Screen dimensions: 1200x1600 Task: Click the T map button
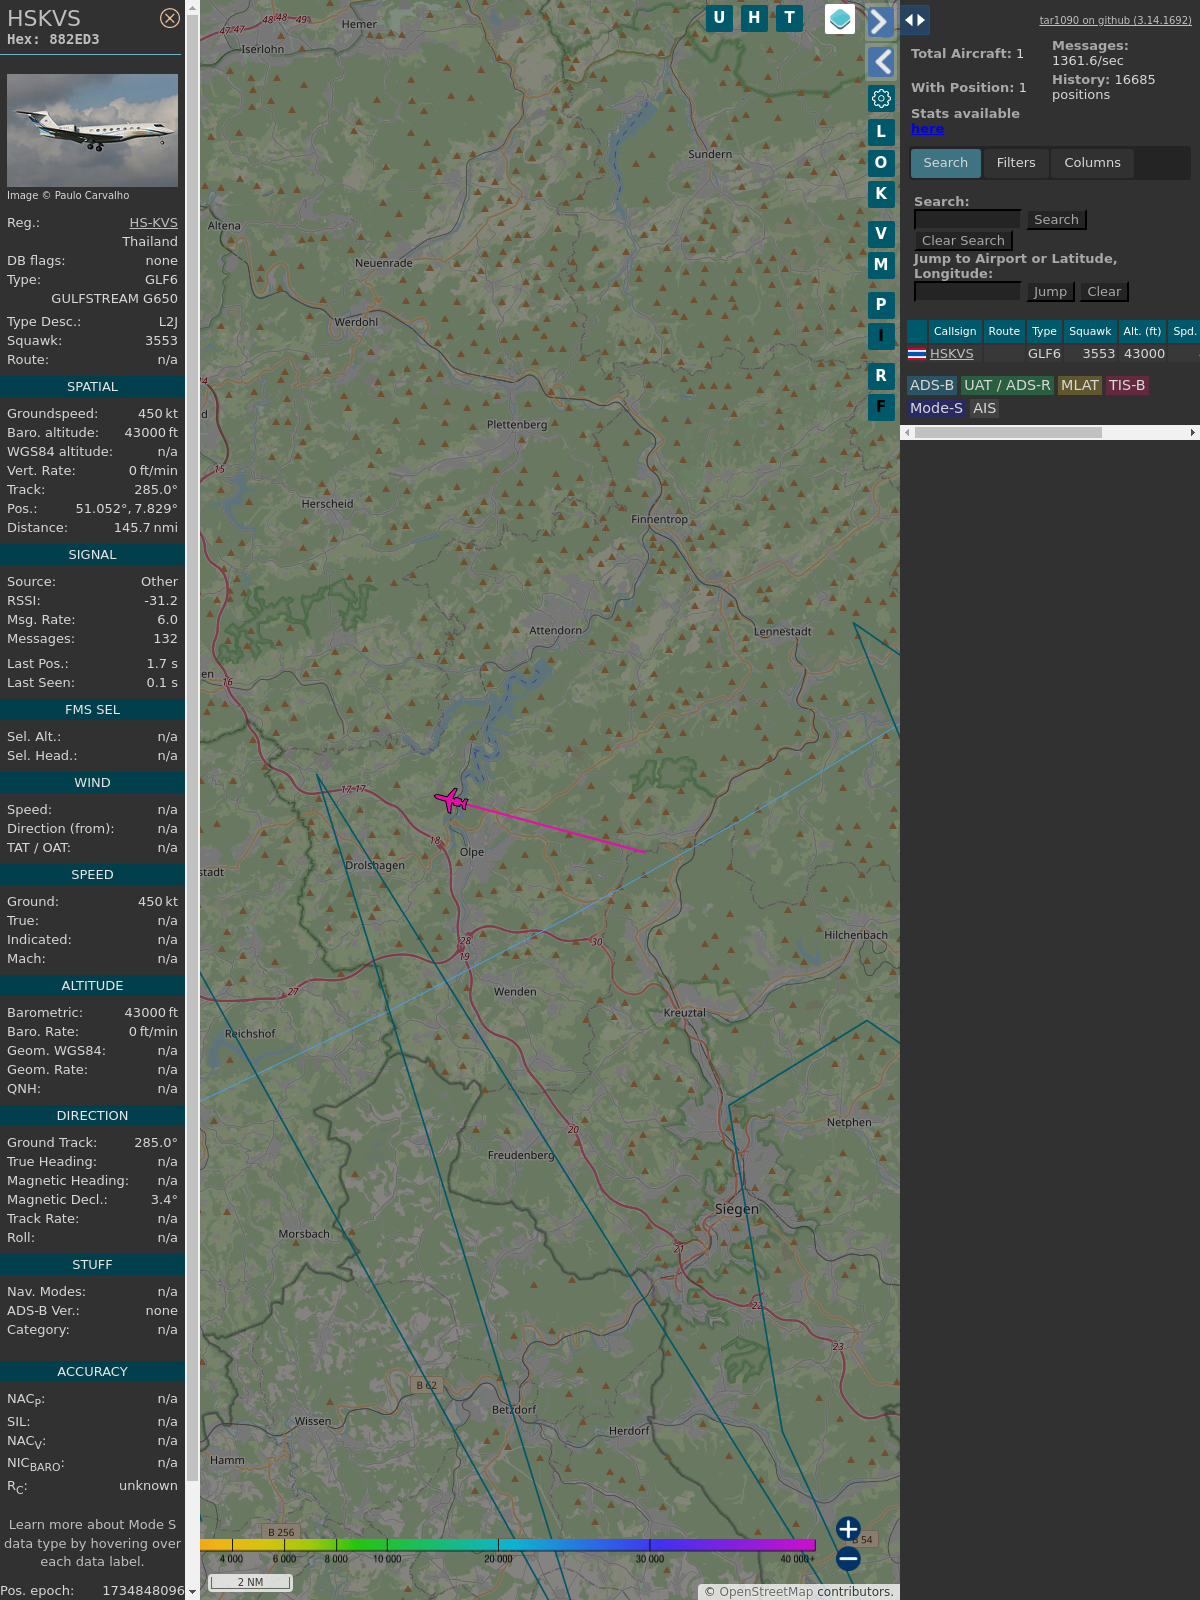click(790, 18)
